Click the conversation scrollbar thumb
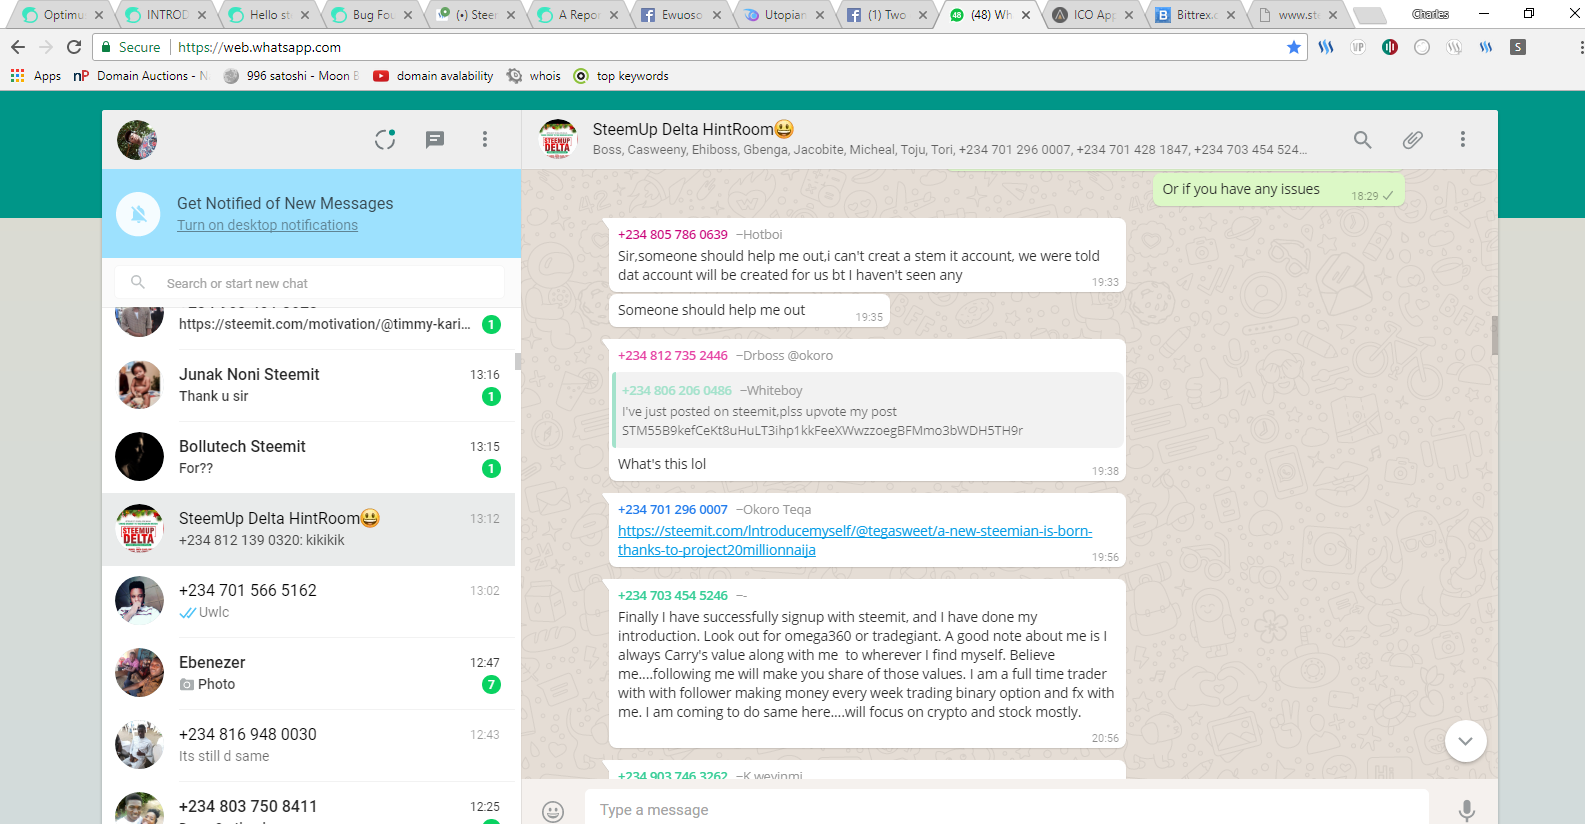The image size is (1585, 824). [x=1494, y=335]
